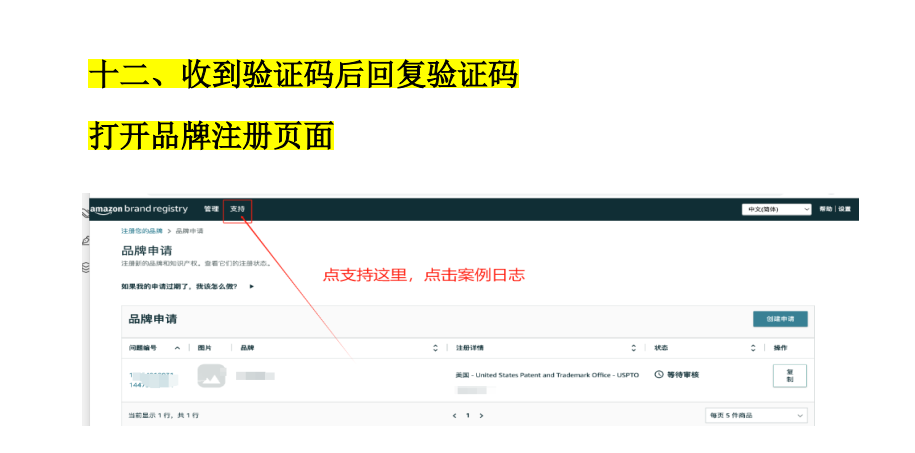
Task: Click the 如果我的申请过期了，我该怎么做? question text
Action: pyautogui.click(x=179, y=287)
